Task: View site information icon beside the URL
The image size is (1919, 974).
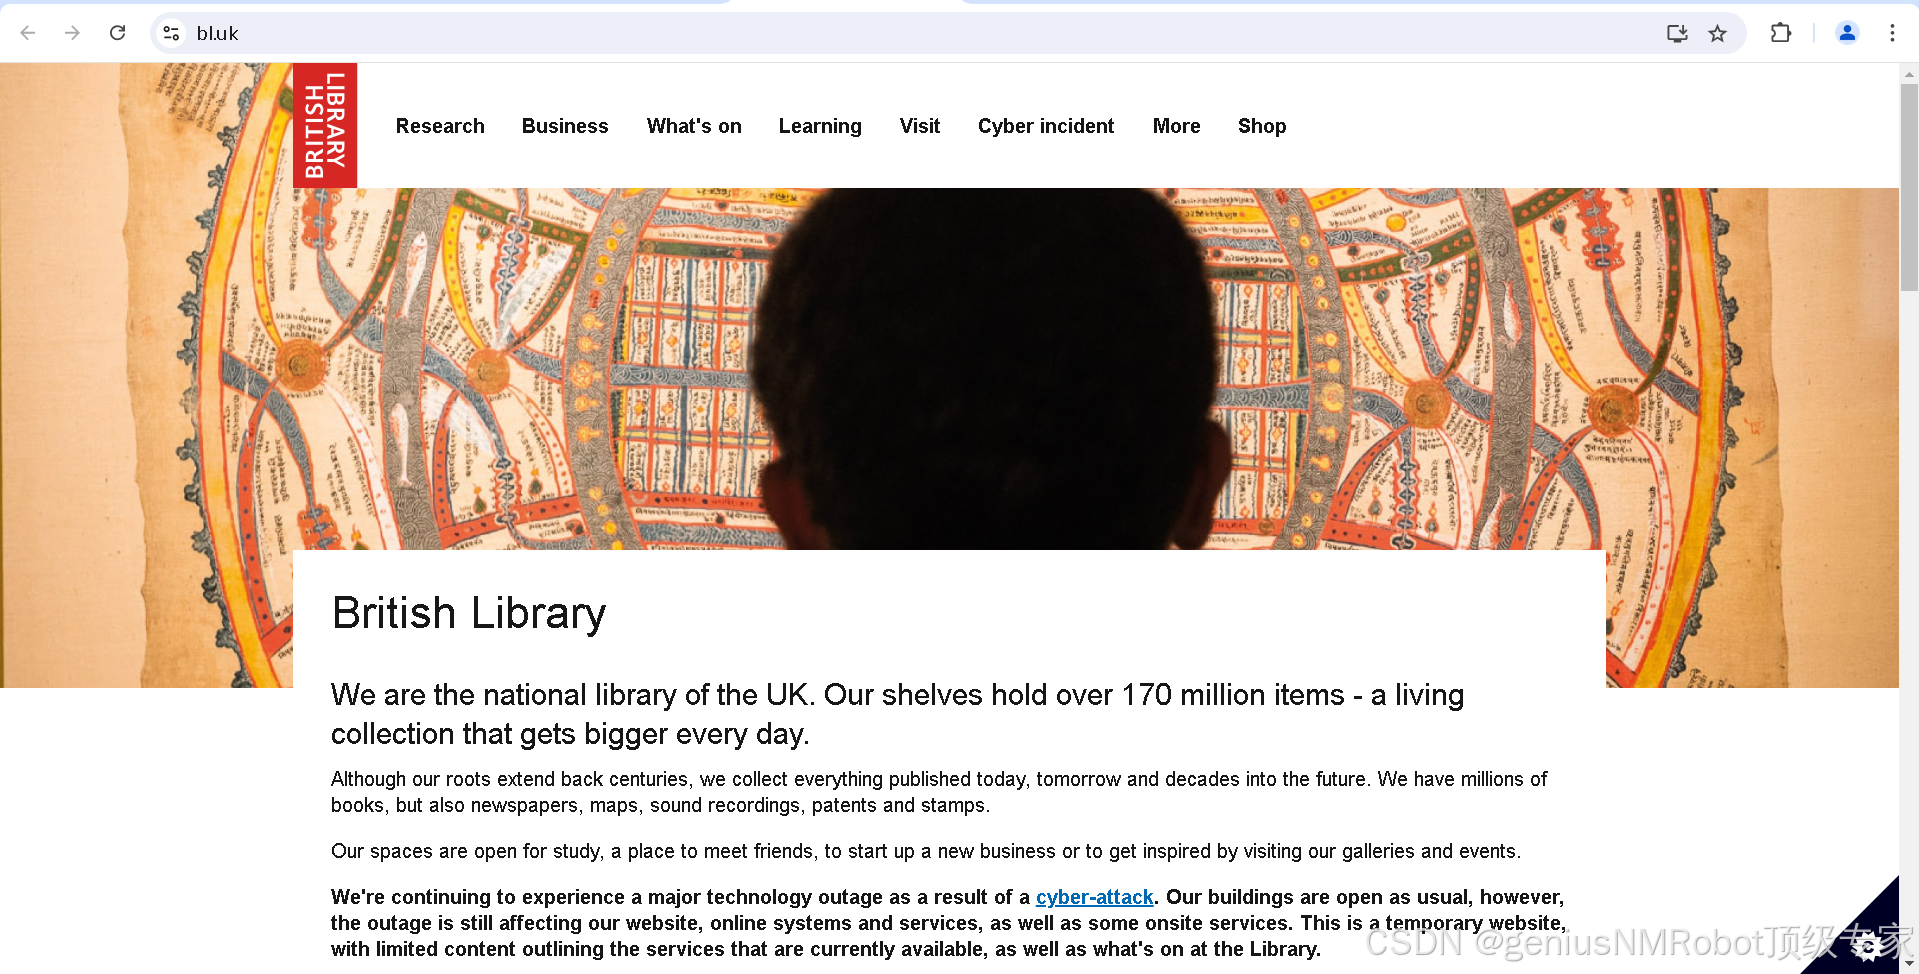Action: click(171, 33)
